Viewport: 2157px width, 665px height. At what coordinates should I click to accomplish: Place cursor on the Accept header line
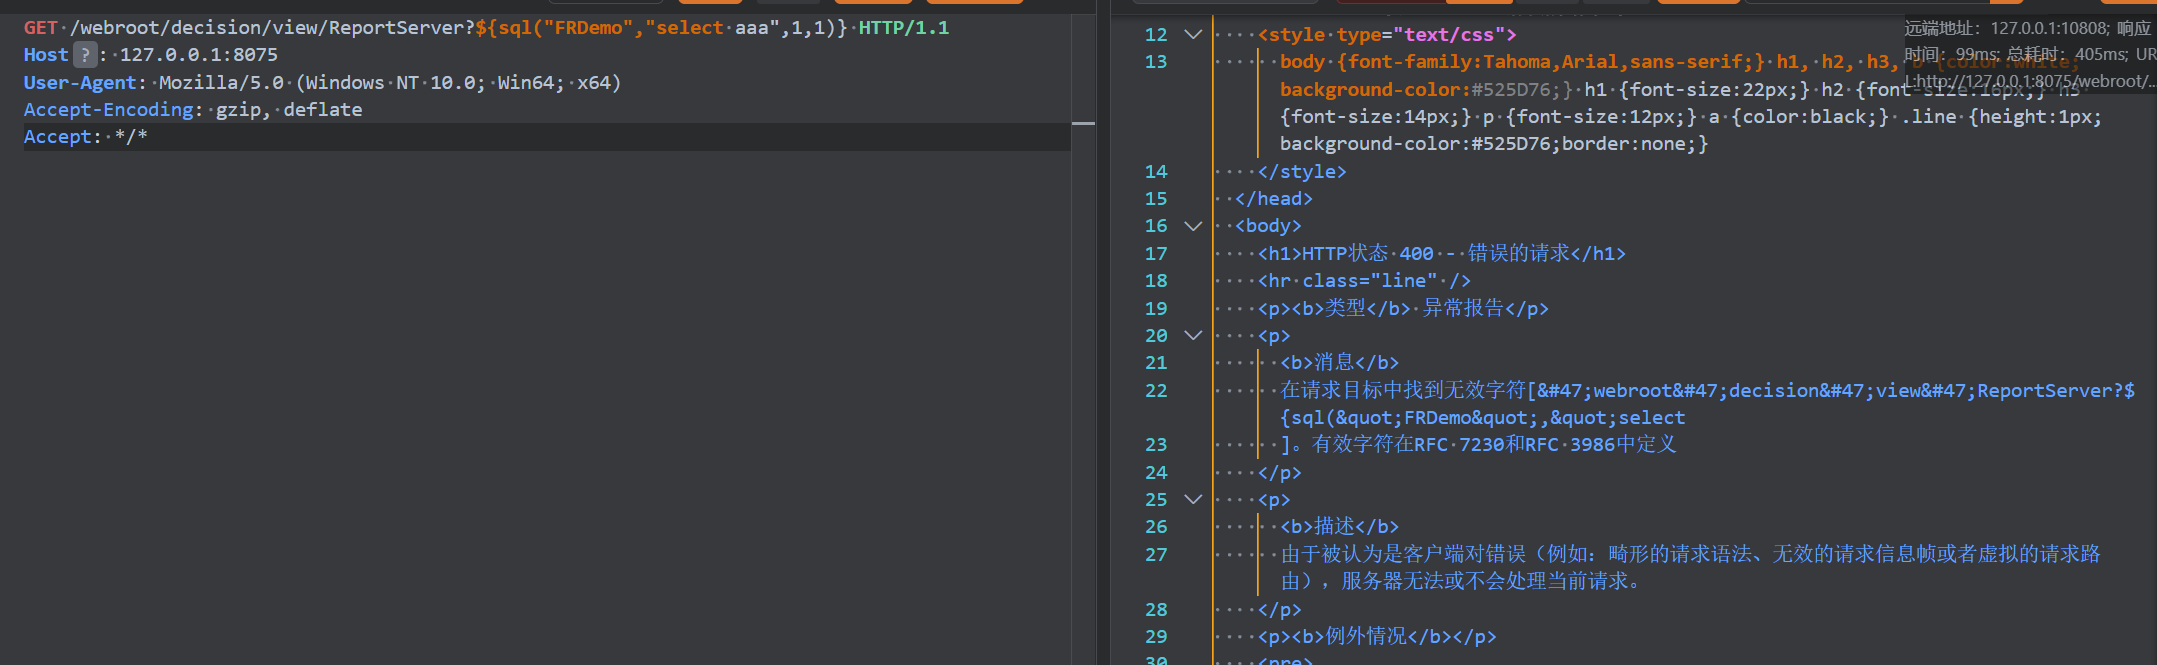pyautogui.click(x=85, y=137)
